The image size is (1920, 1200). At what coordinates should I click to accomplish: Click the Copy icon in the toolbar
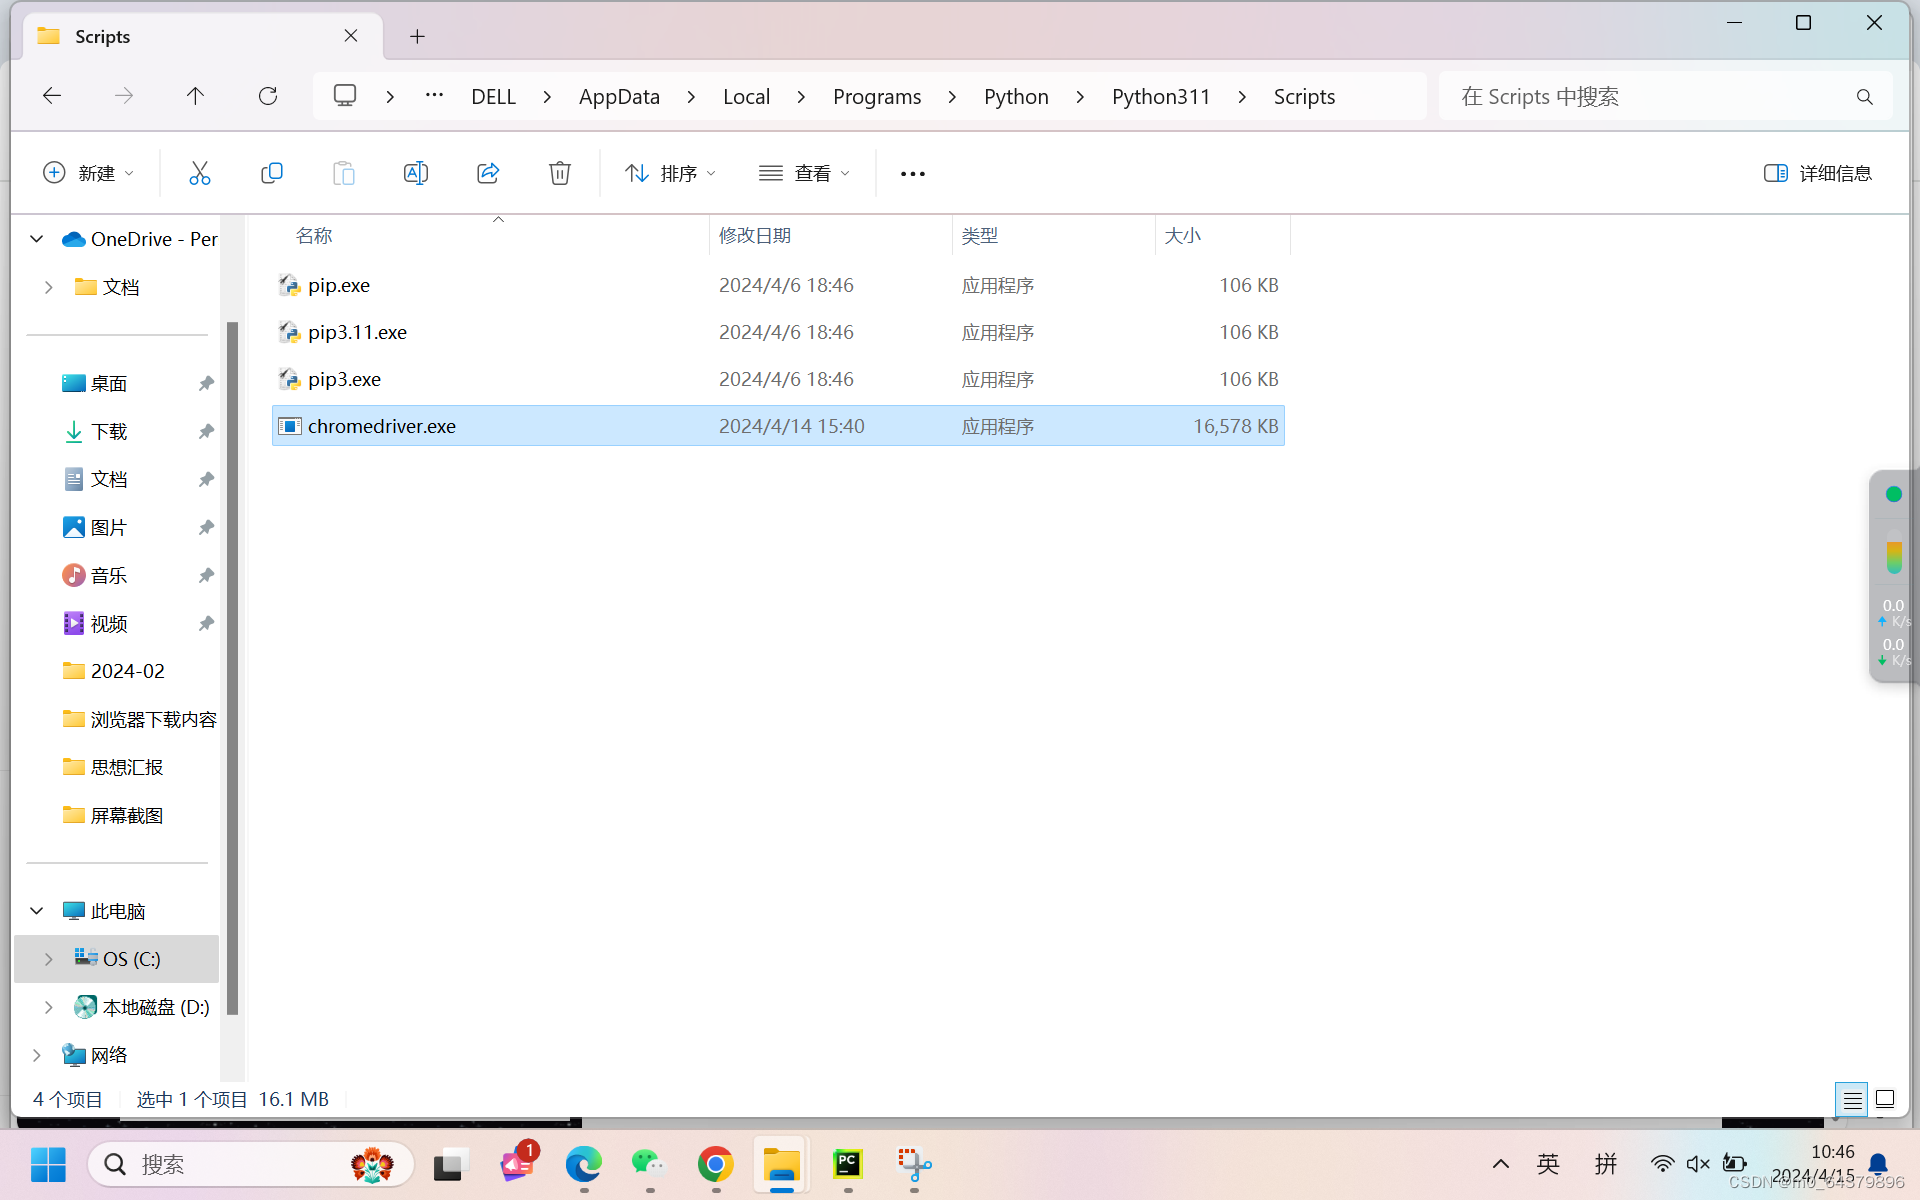(x=271, y=172)
